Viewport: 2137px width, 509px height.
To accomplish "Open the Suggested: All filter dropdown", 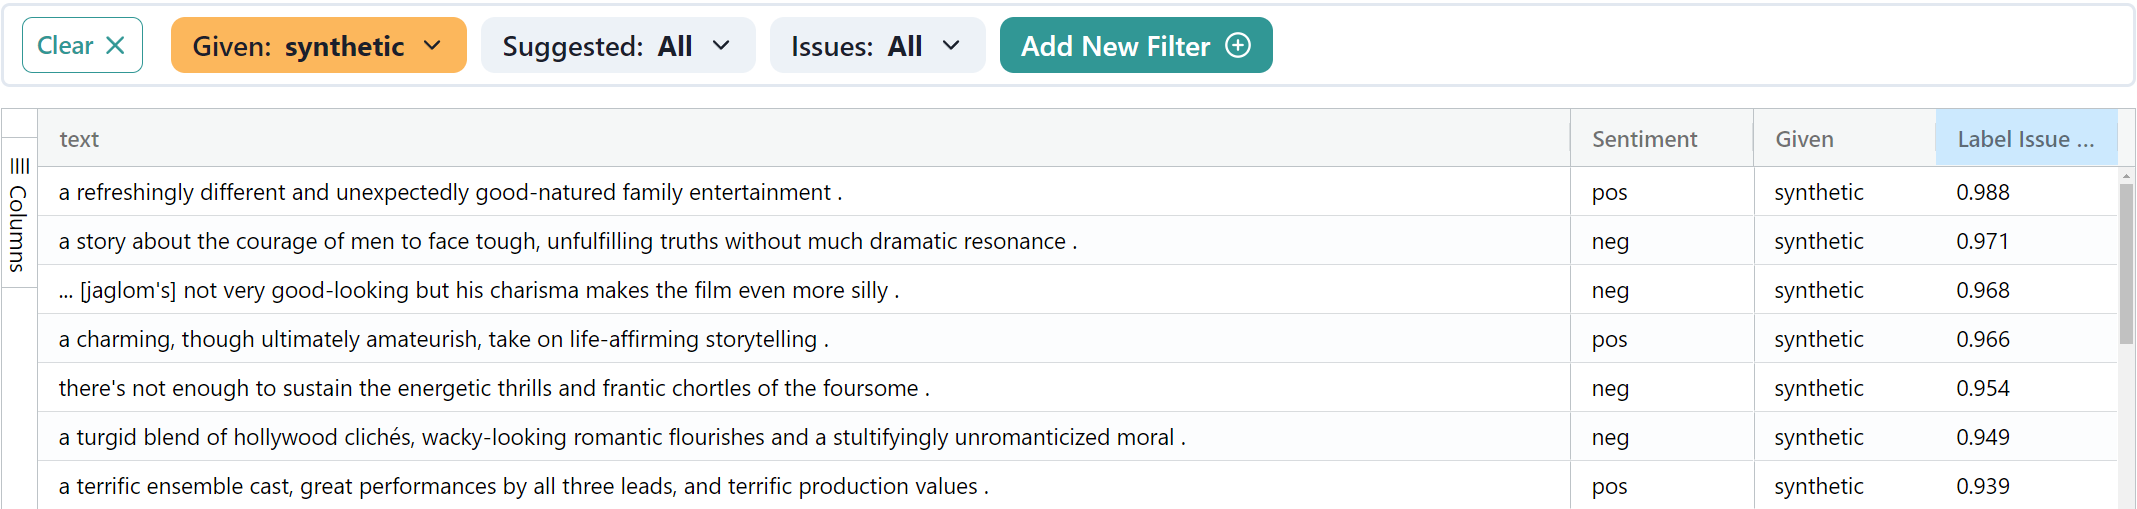I will 617,45.
